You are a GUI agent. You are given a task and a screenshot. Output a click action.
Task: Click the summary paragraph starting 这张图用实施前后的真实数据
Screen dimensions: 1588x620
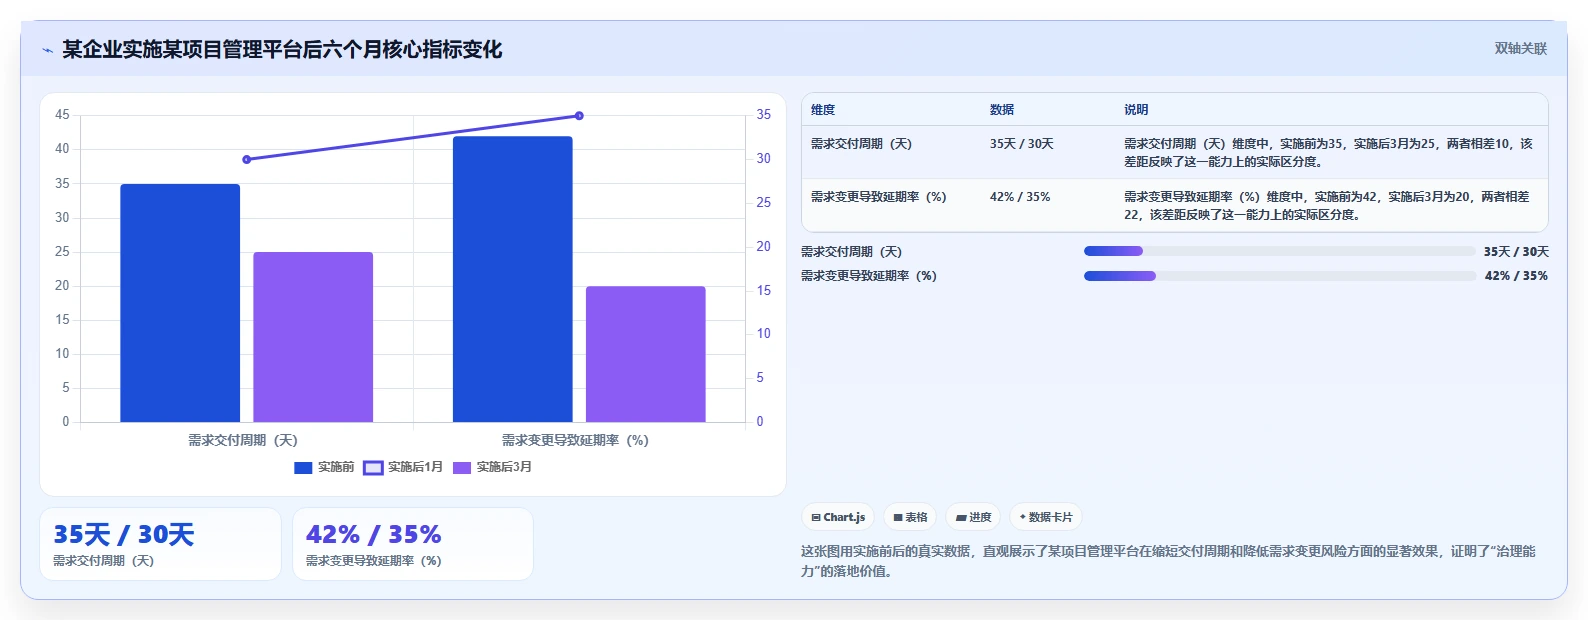click(x=1168, y=561)
